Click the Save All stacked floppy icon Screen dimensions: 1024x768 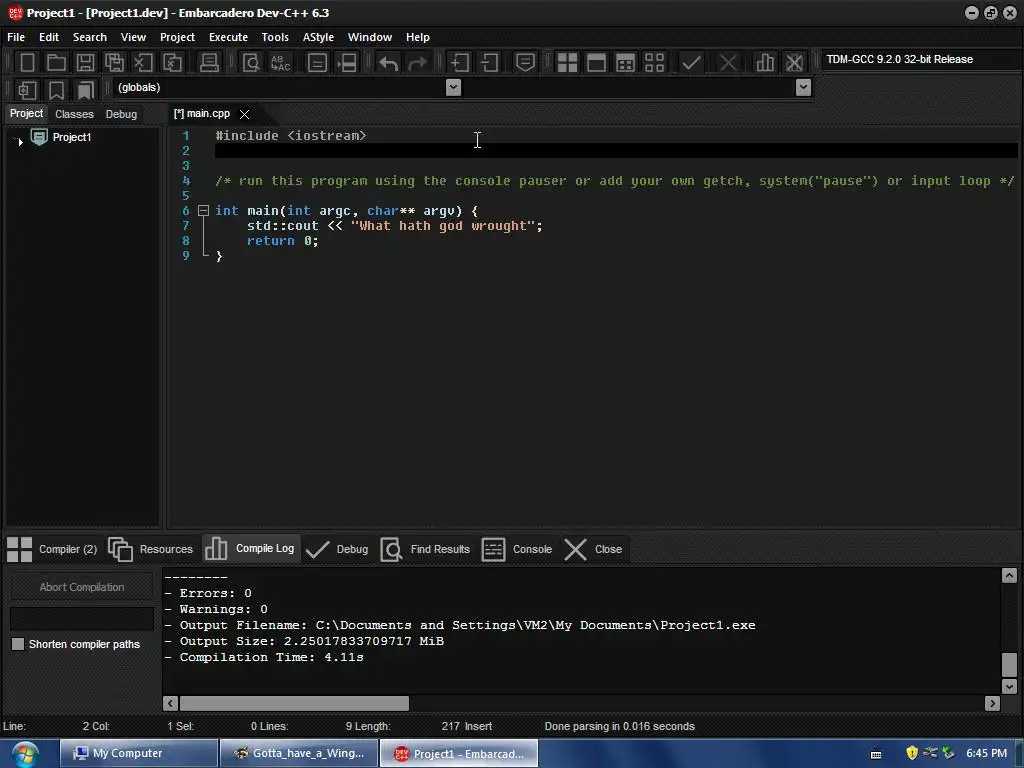(114, 63)
